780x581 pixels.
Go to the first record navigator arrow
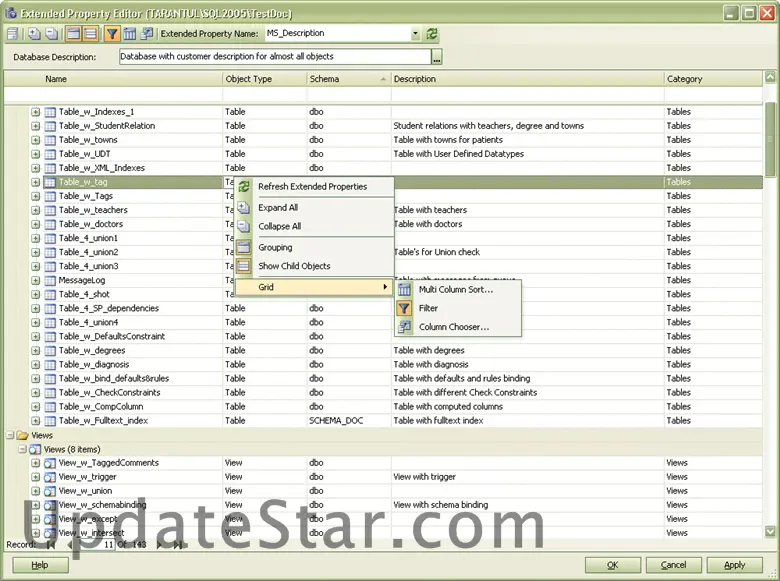pyautogui.click(x=51, y=545)
